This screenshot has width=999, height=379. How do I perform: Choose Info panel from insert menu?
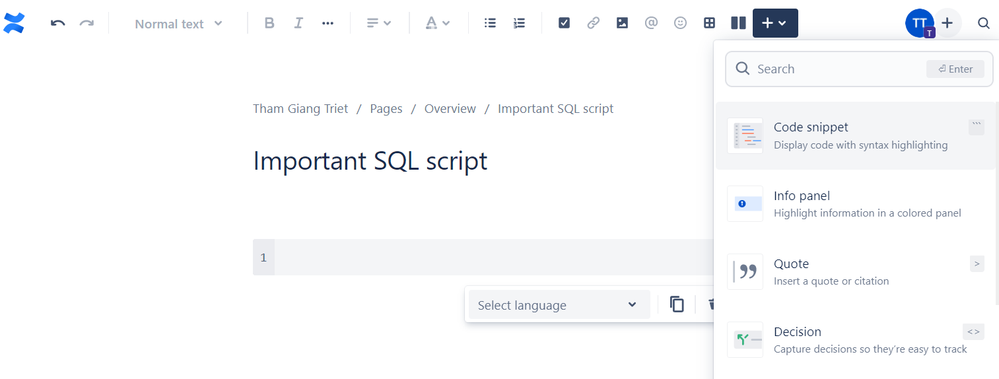[856, 204]
